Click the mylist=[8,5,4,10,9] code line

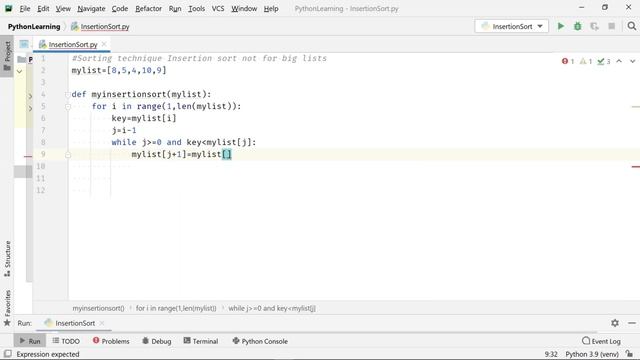(119, 70)
